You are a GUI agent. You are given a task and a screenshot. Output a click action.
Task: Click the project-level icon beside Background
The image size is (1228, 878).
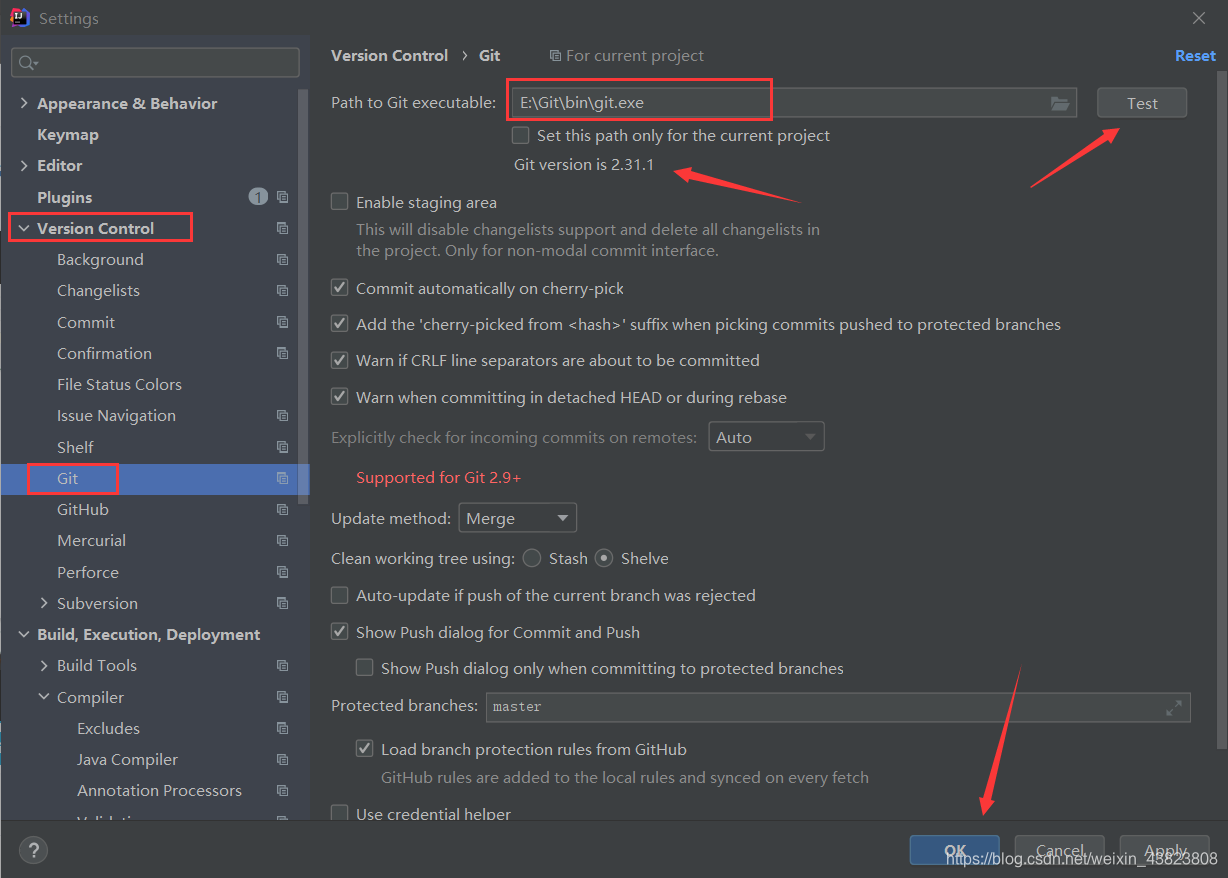pos(283,260)
